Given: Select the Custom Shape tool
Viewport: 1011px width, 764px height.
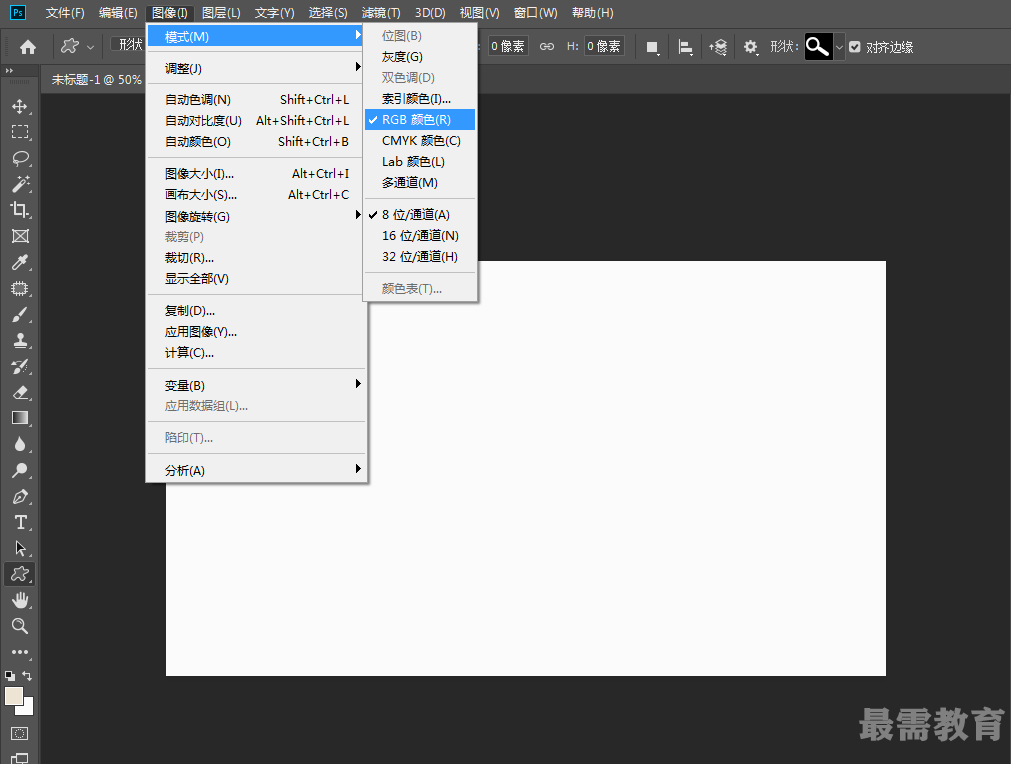Looking at the screenshot, I should pyautogui.click(x=20, y=574).
